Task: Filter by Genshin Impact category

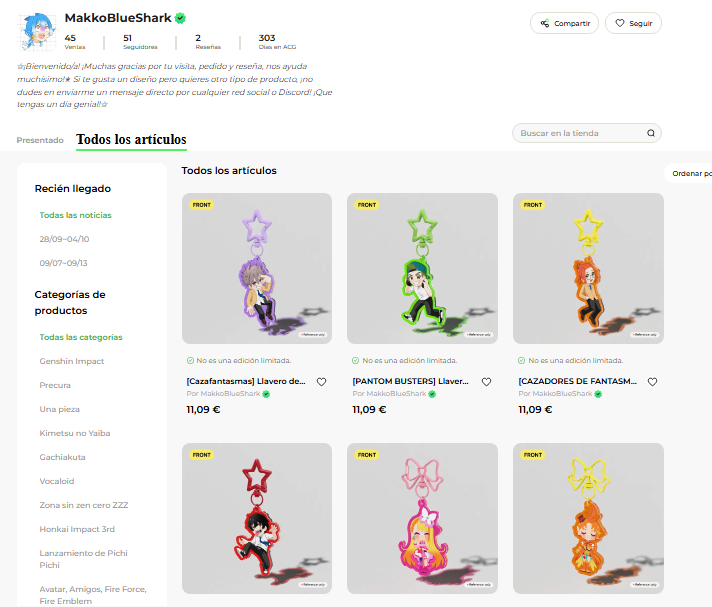Action: pos(72,361)
